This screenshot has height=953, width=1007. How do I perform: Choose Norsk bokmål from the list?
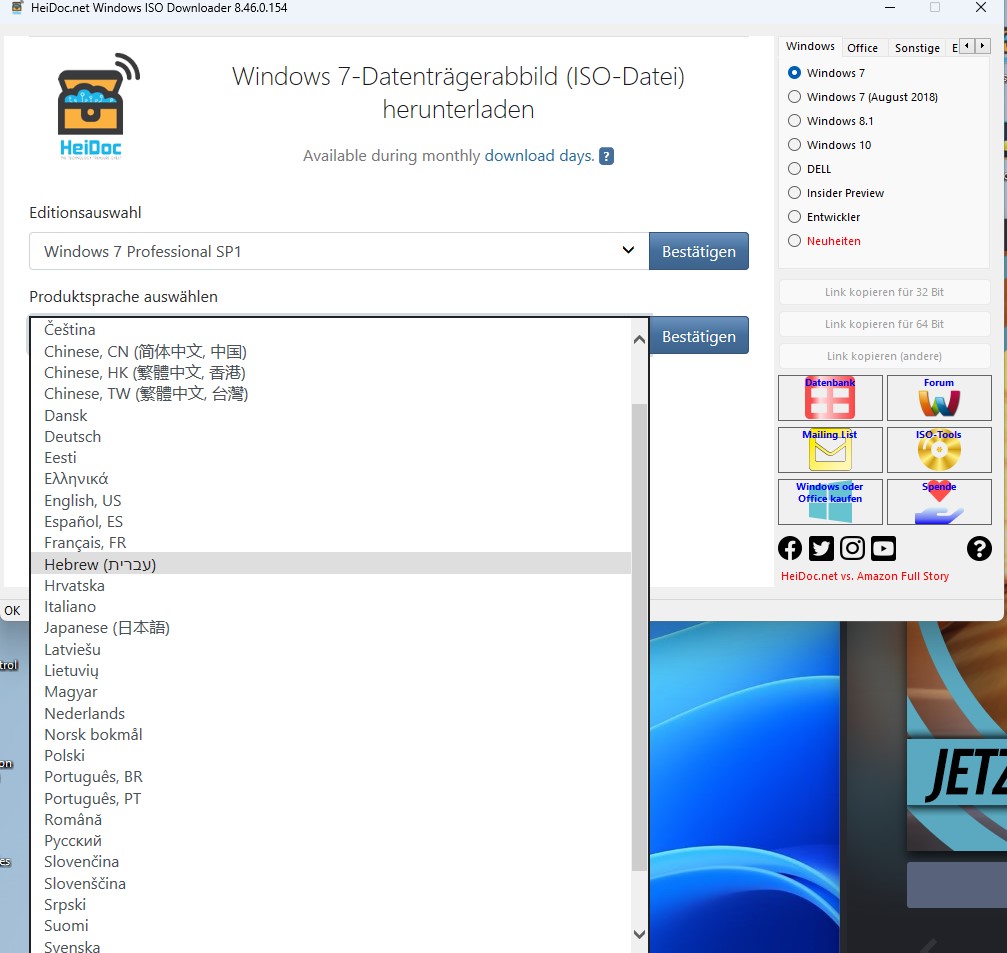[331, 735]
